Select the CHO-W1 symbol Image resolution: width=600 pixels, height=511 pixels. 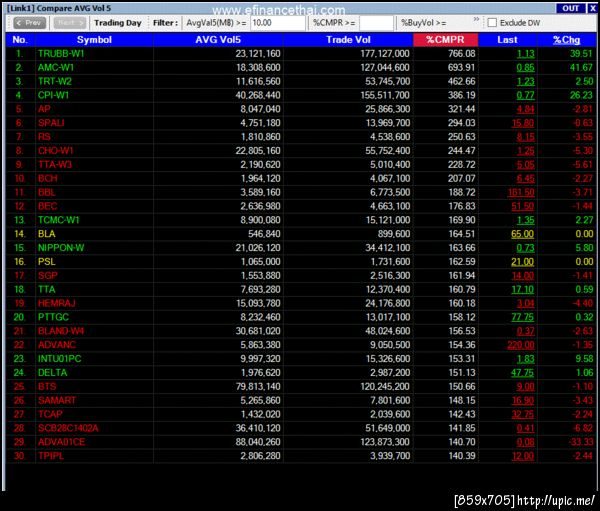click(55, 151)
